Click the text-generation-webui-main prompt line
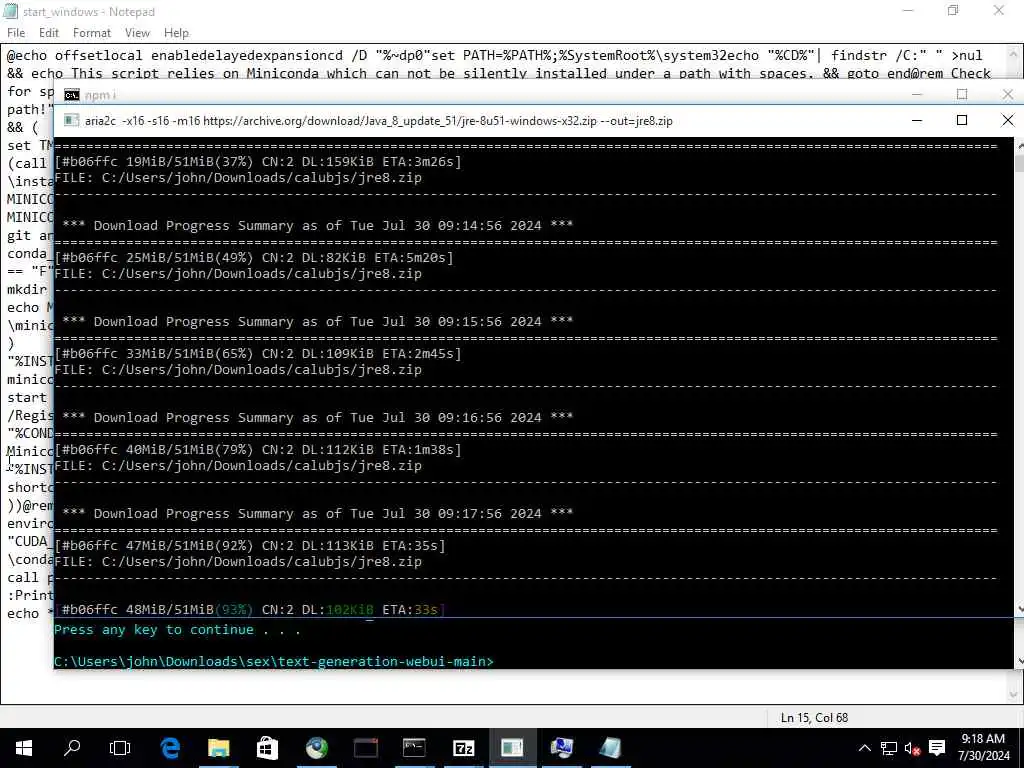This screenshot has width=1024, height=768. 274,662
